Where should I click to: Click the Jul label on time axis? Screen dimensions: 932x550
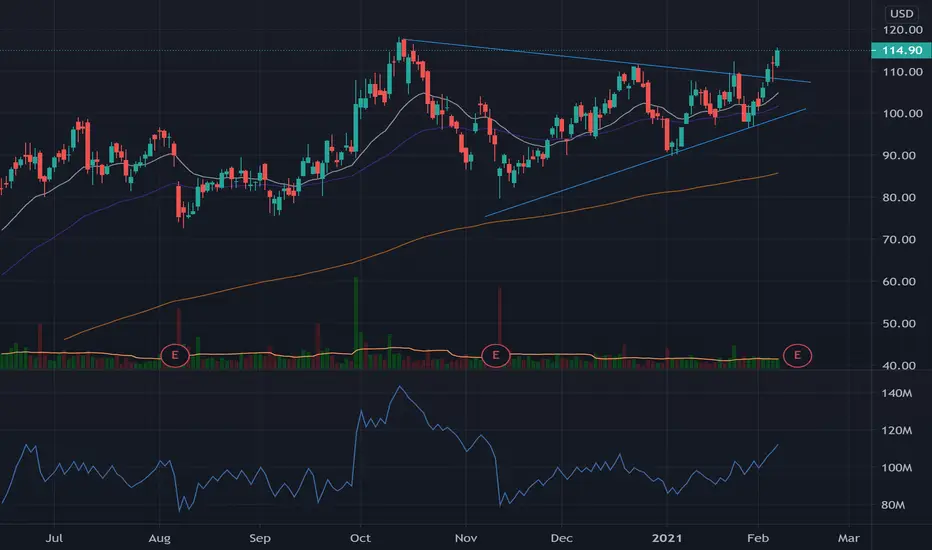(54, 538)
